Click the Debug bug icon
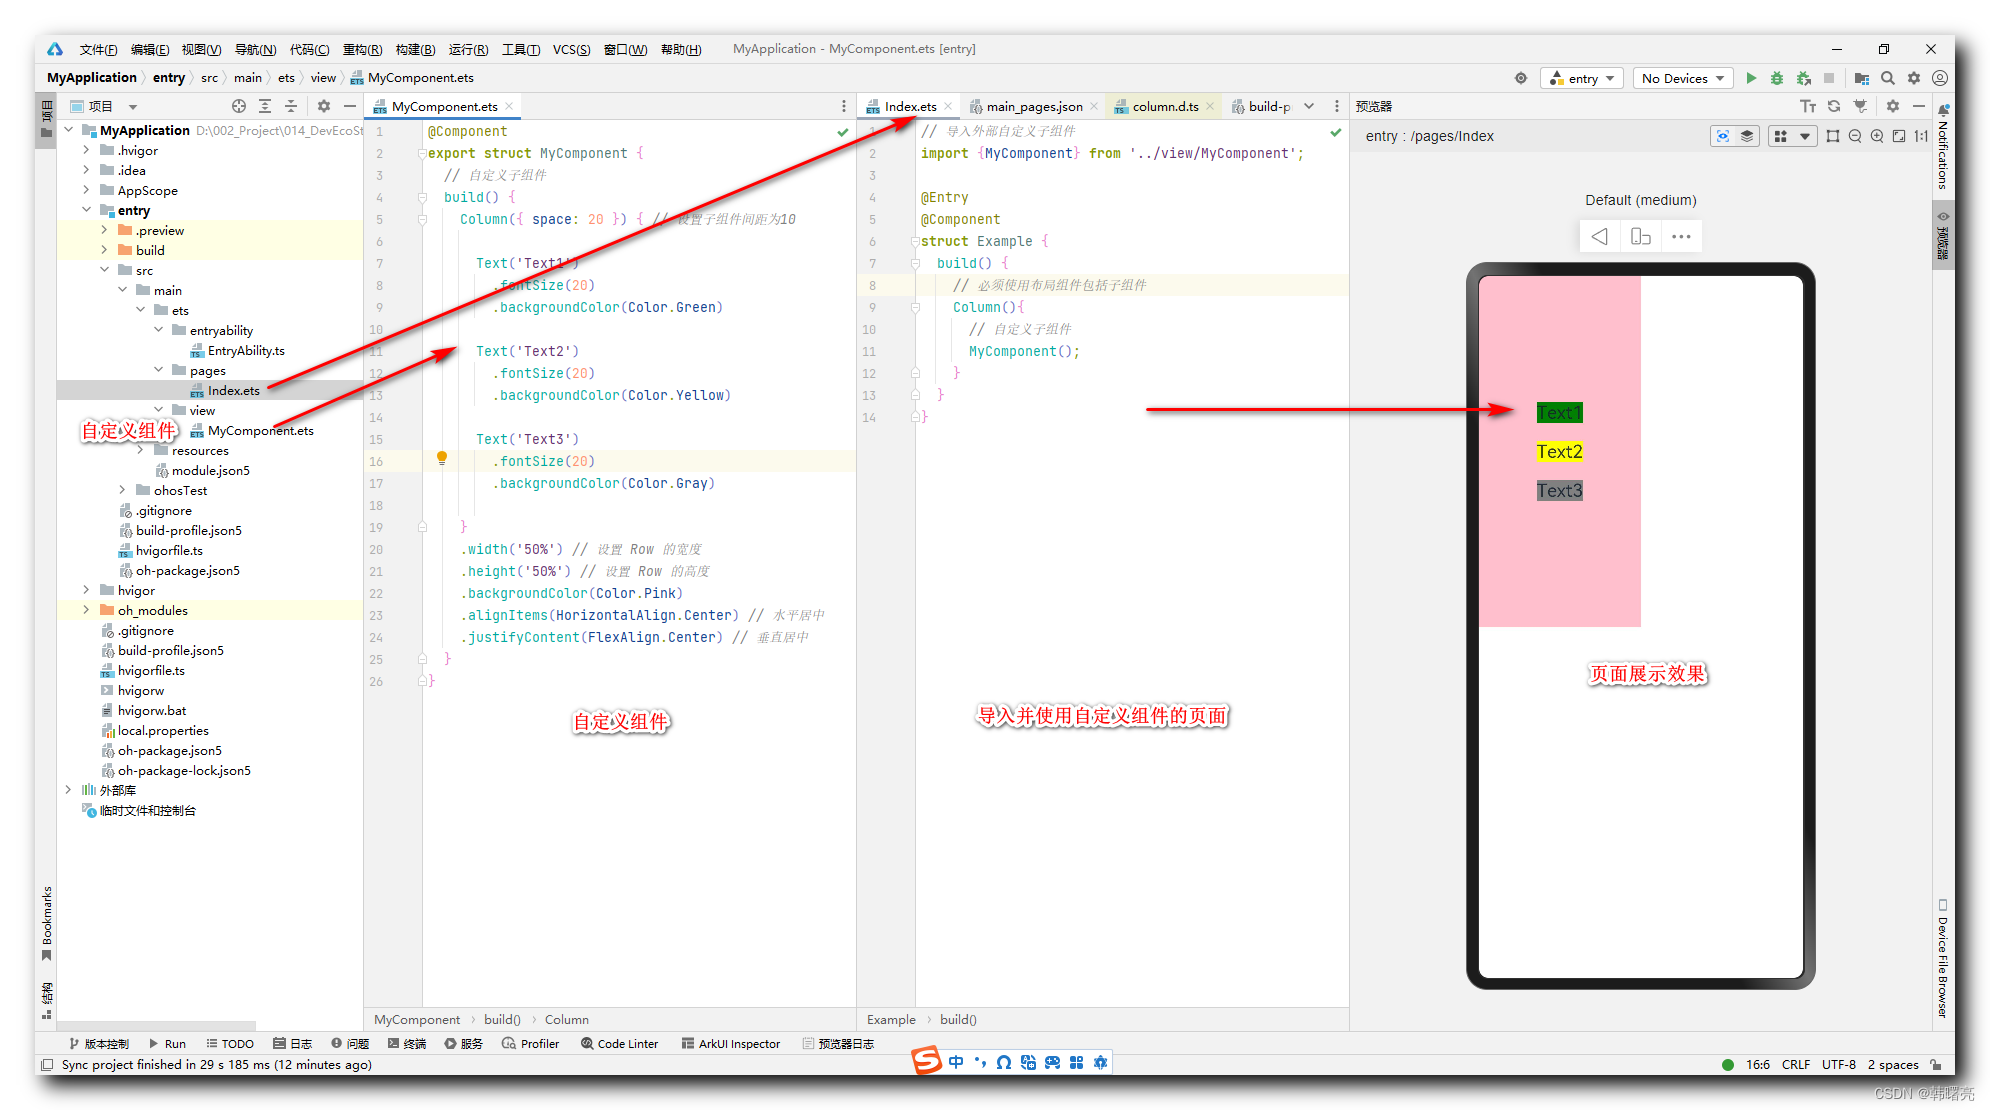Viewport: 1990px width, 1110px height. pyautogui.click(x=1777, y=78)
